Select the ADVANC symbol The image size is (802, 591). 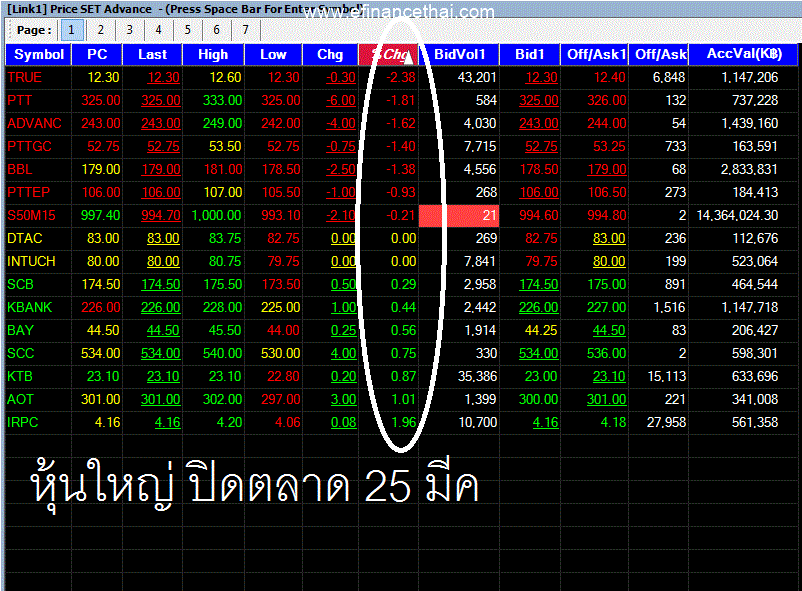[34, 123]
